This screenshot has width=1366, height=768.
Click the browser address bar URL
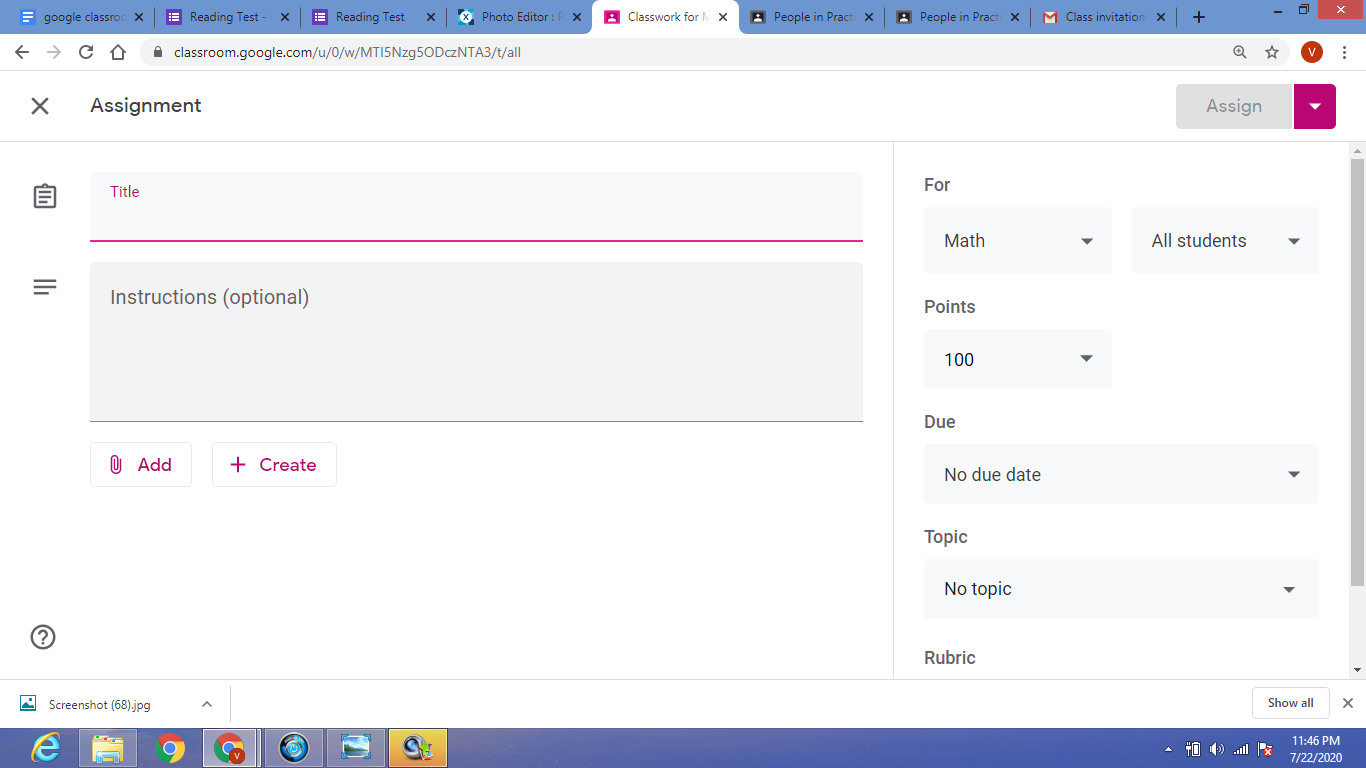[347, 52]
